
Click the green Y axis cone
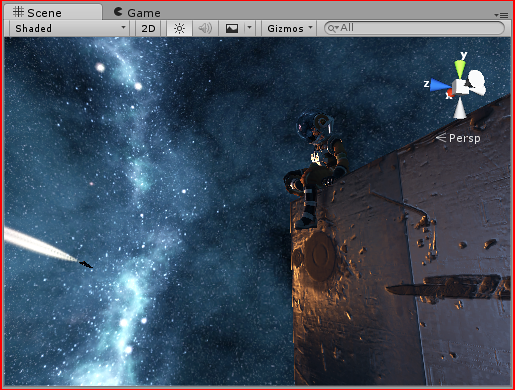click(x=460, y=69)
